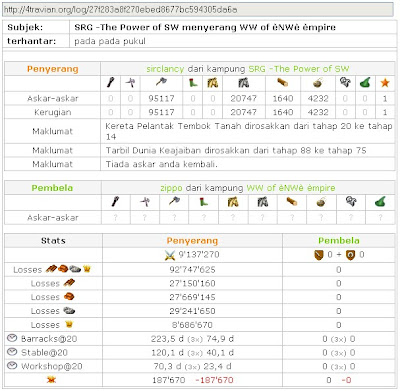
Task: Select the 4232 catapult count in Kerugian row
Action: click(x=318, y=112)
